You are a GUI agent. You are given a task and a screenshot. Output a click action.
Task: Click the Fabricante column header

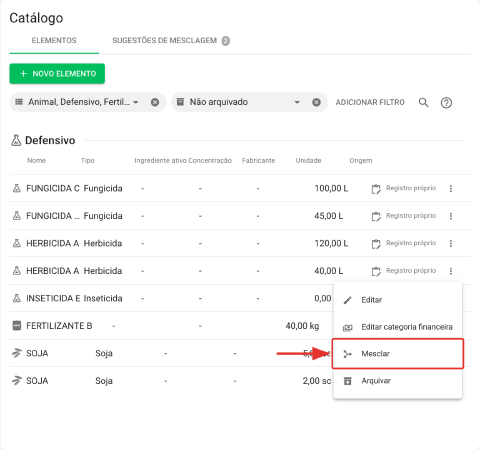[258, 161]
